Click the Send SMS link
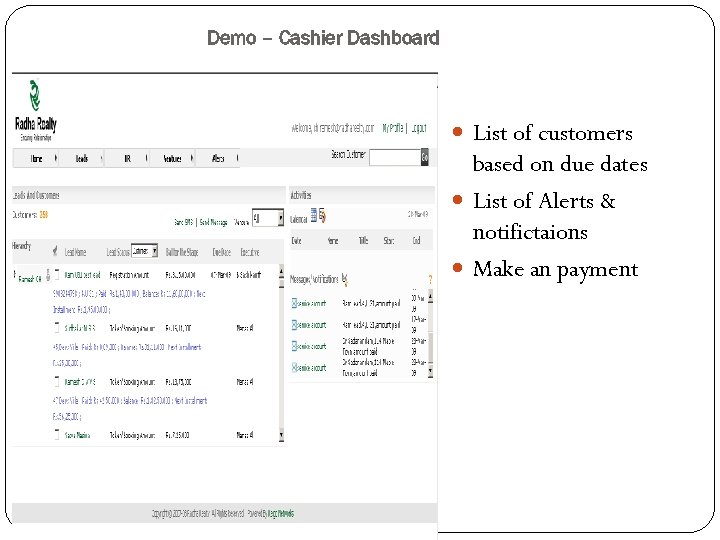Screen dimensions: 720x540 coord(184,222)
